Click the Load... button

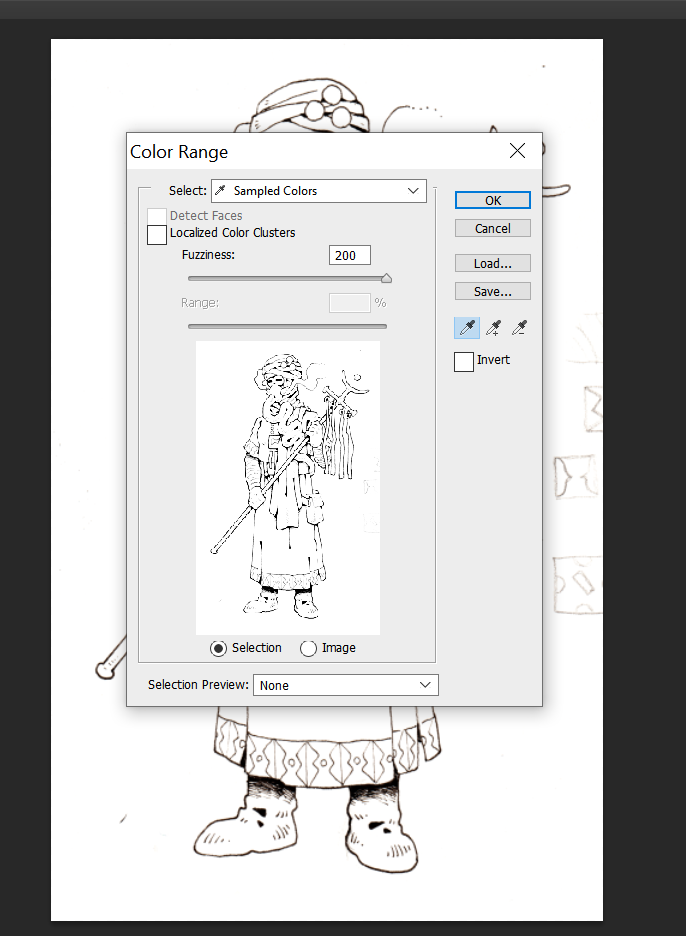pyautogui.click(x=493, y=263)
